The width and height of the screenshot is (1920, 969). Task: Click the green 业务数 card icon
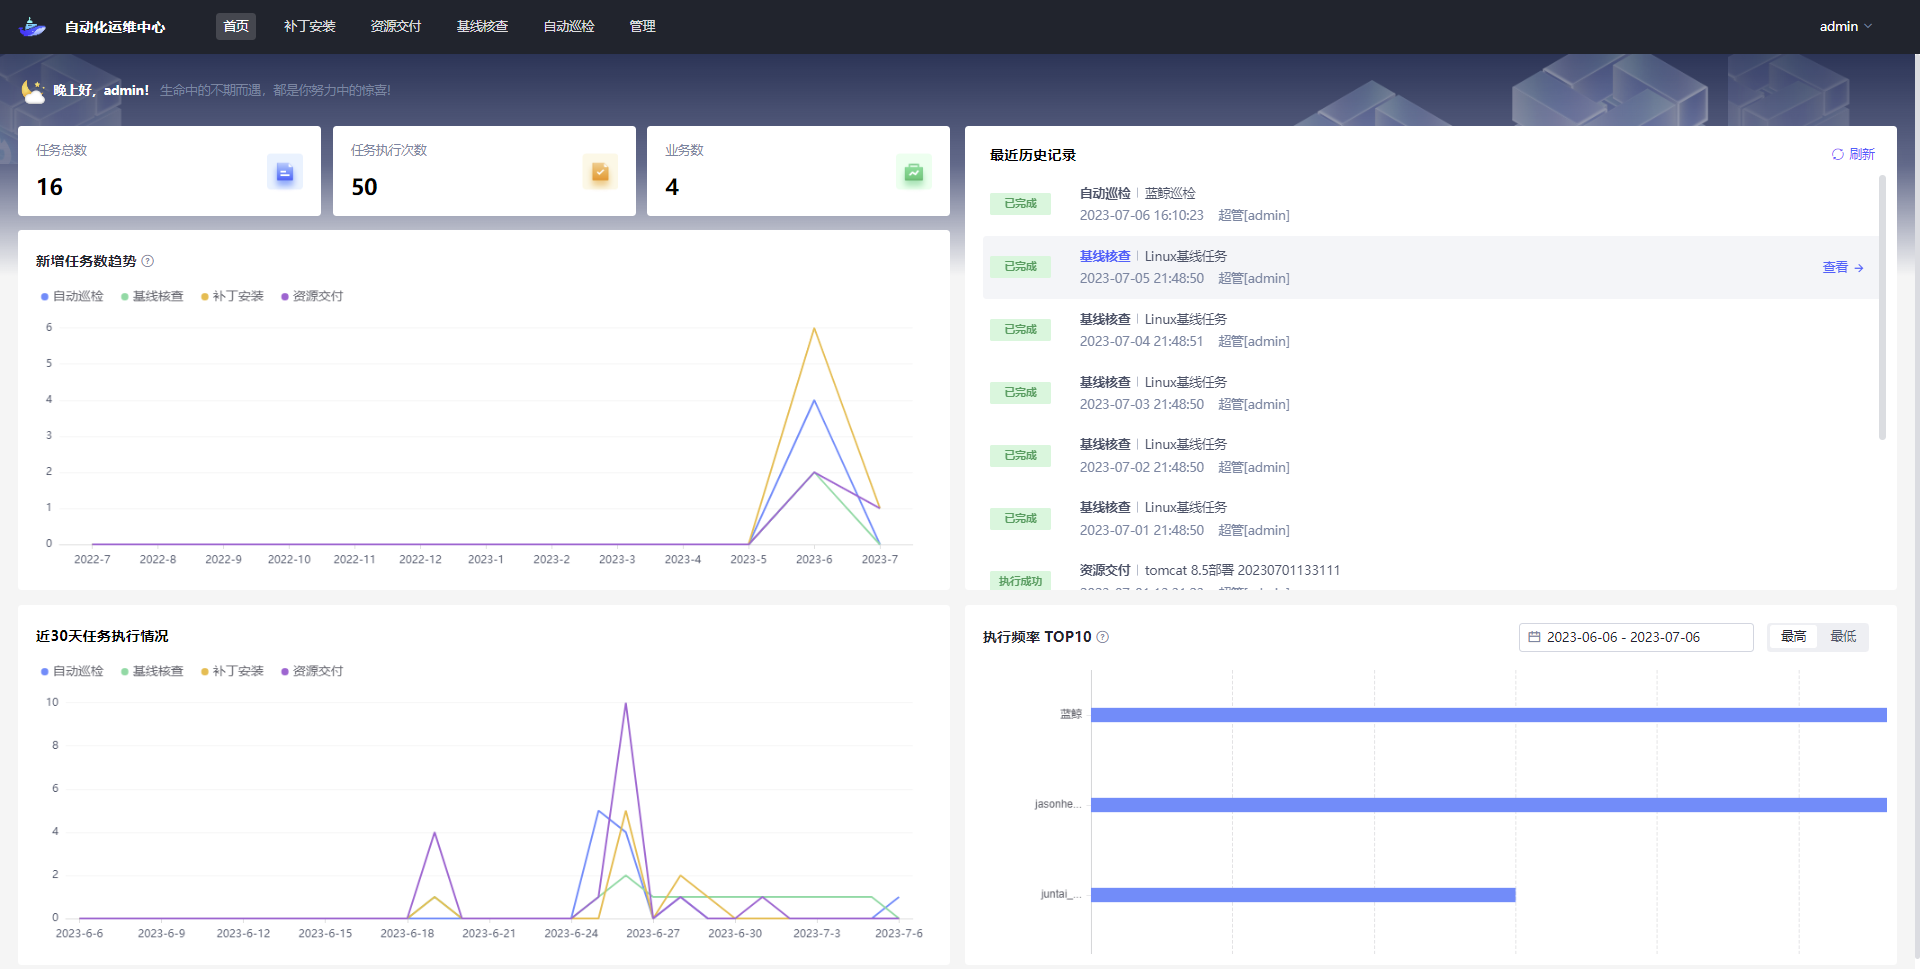[x=914, y=172]
